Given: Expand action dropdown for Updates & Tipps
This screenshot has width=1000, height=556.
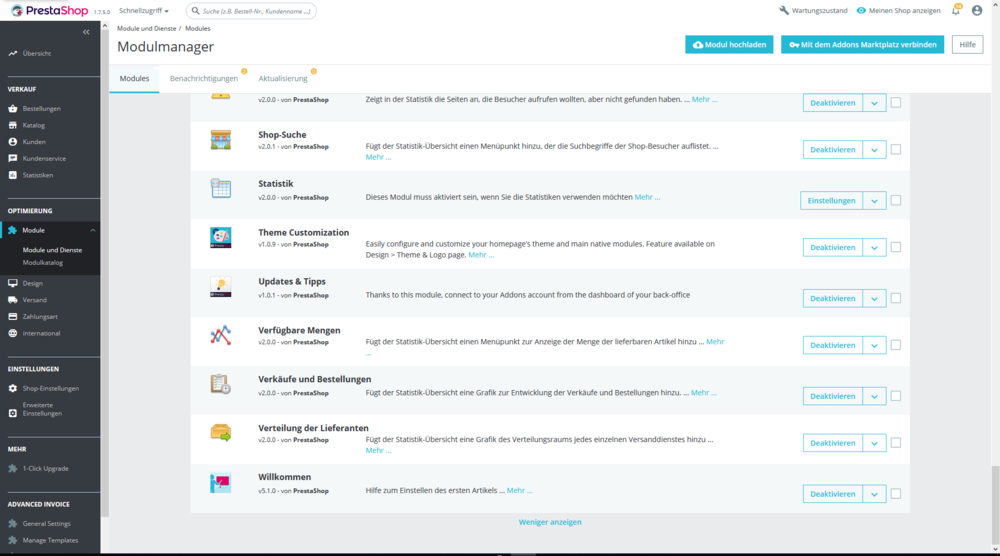Looking at the screenshot, I should point(874,298).
